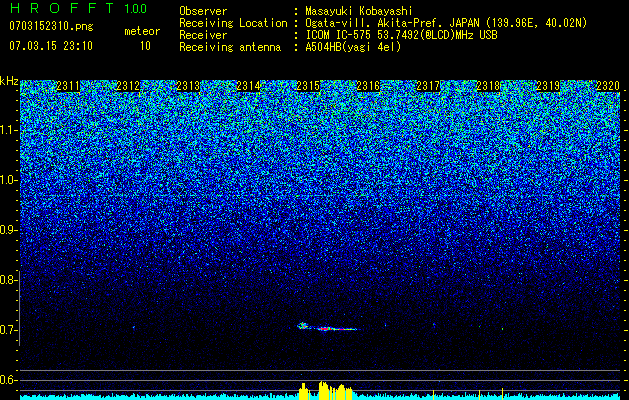The width and height of the screenshot is (629, 400).
Task: Click the Ogata-vill. Akita-Pref. JAPAN location text
Action: (x=446, y=23)
